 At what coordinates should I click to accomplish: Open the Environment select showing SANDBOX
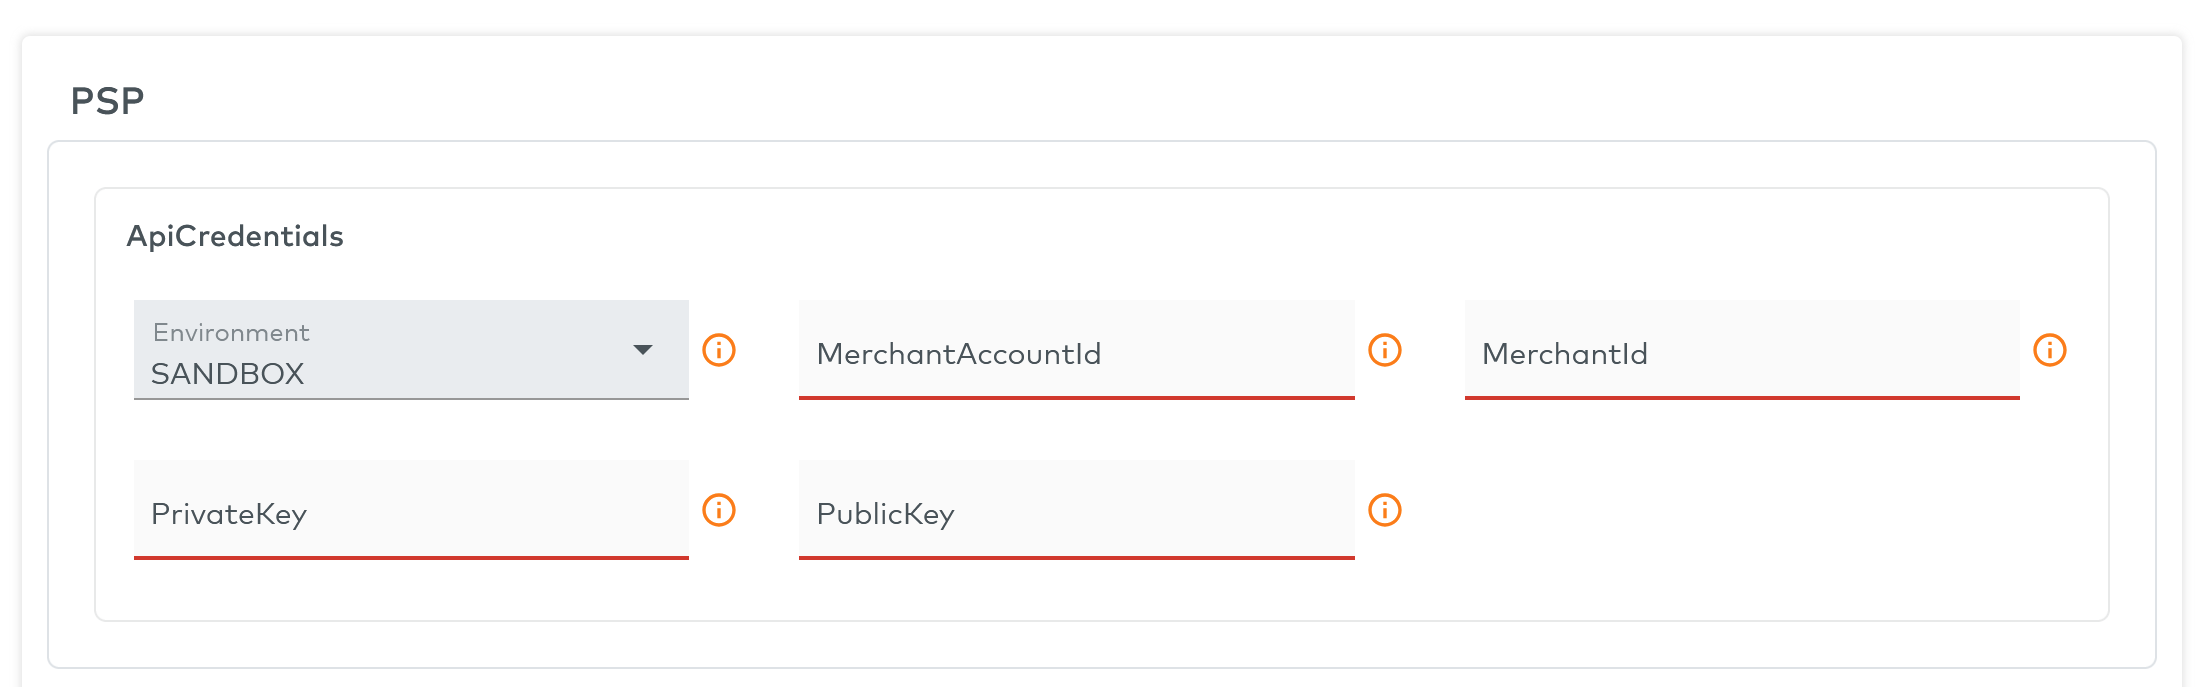tap(411, 350)
